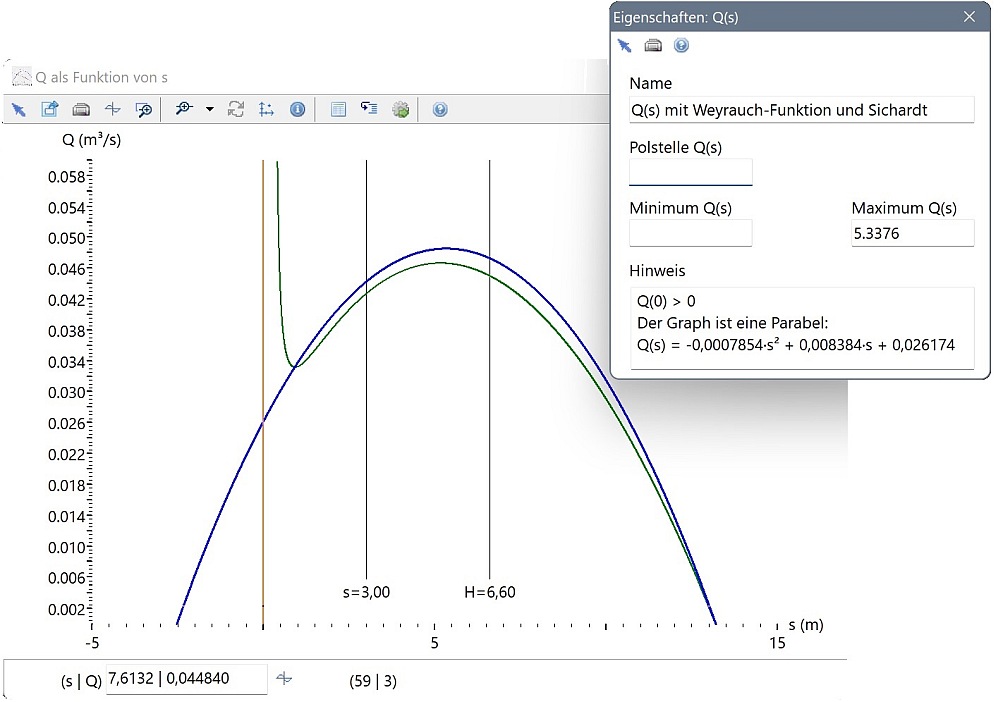
Task: Click the legend list icon
Action: tap(369, 110)
